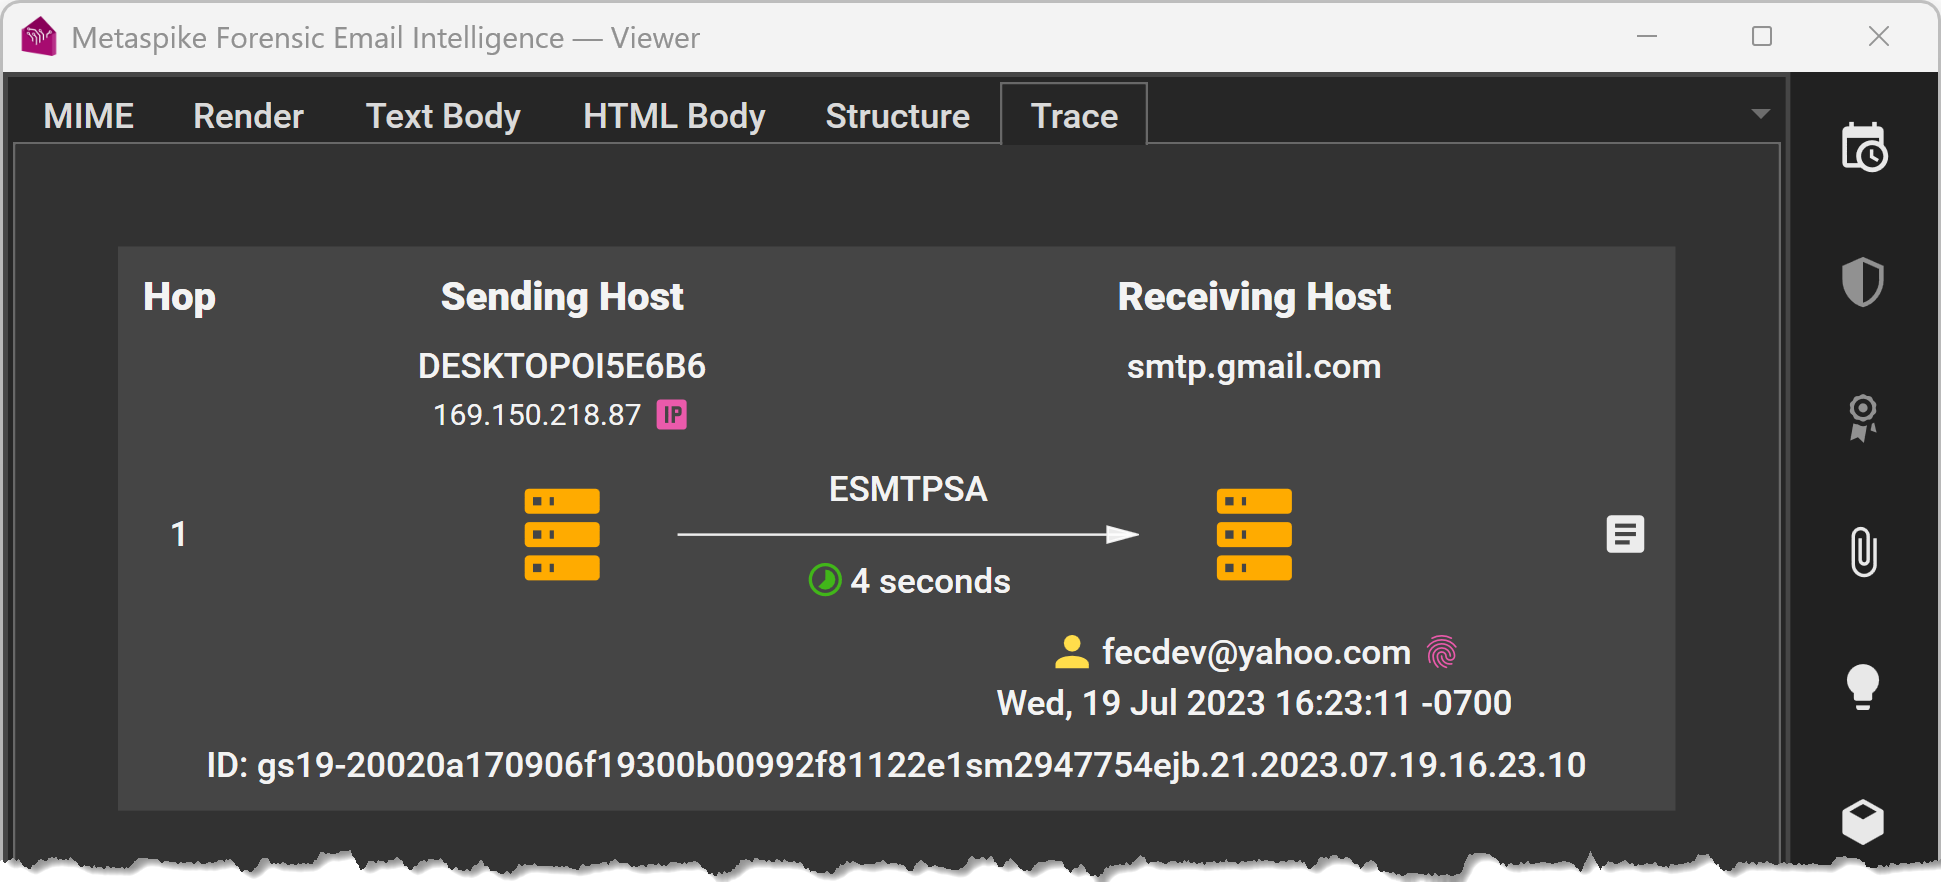Click the yellow user icon beside fecdev@yahoo.com
Image resolution: width=1941 pixels, height=882 pixels.
1072,652
